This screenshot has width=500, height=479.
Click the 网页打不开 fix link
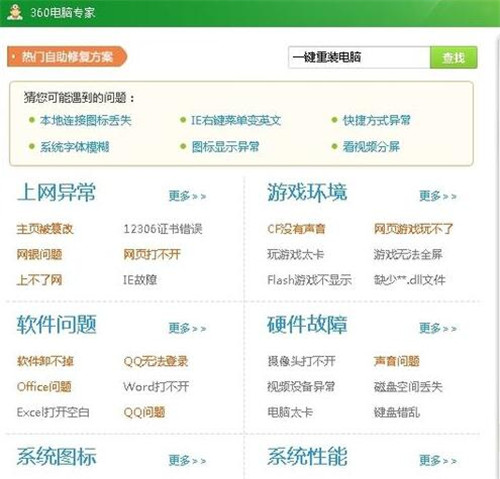[x=152, y=254]
